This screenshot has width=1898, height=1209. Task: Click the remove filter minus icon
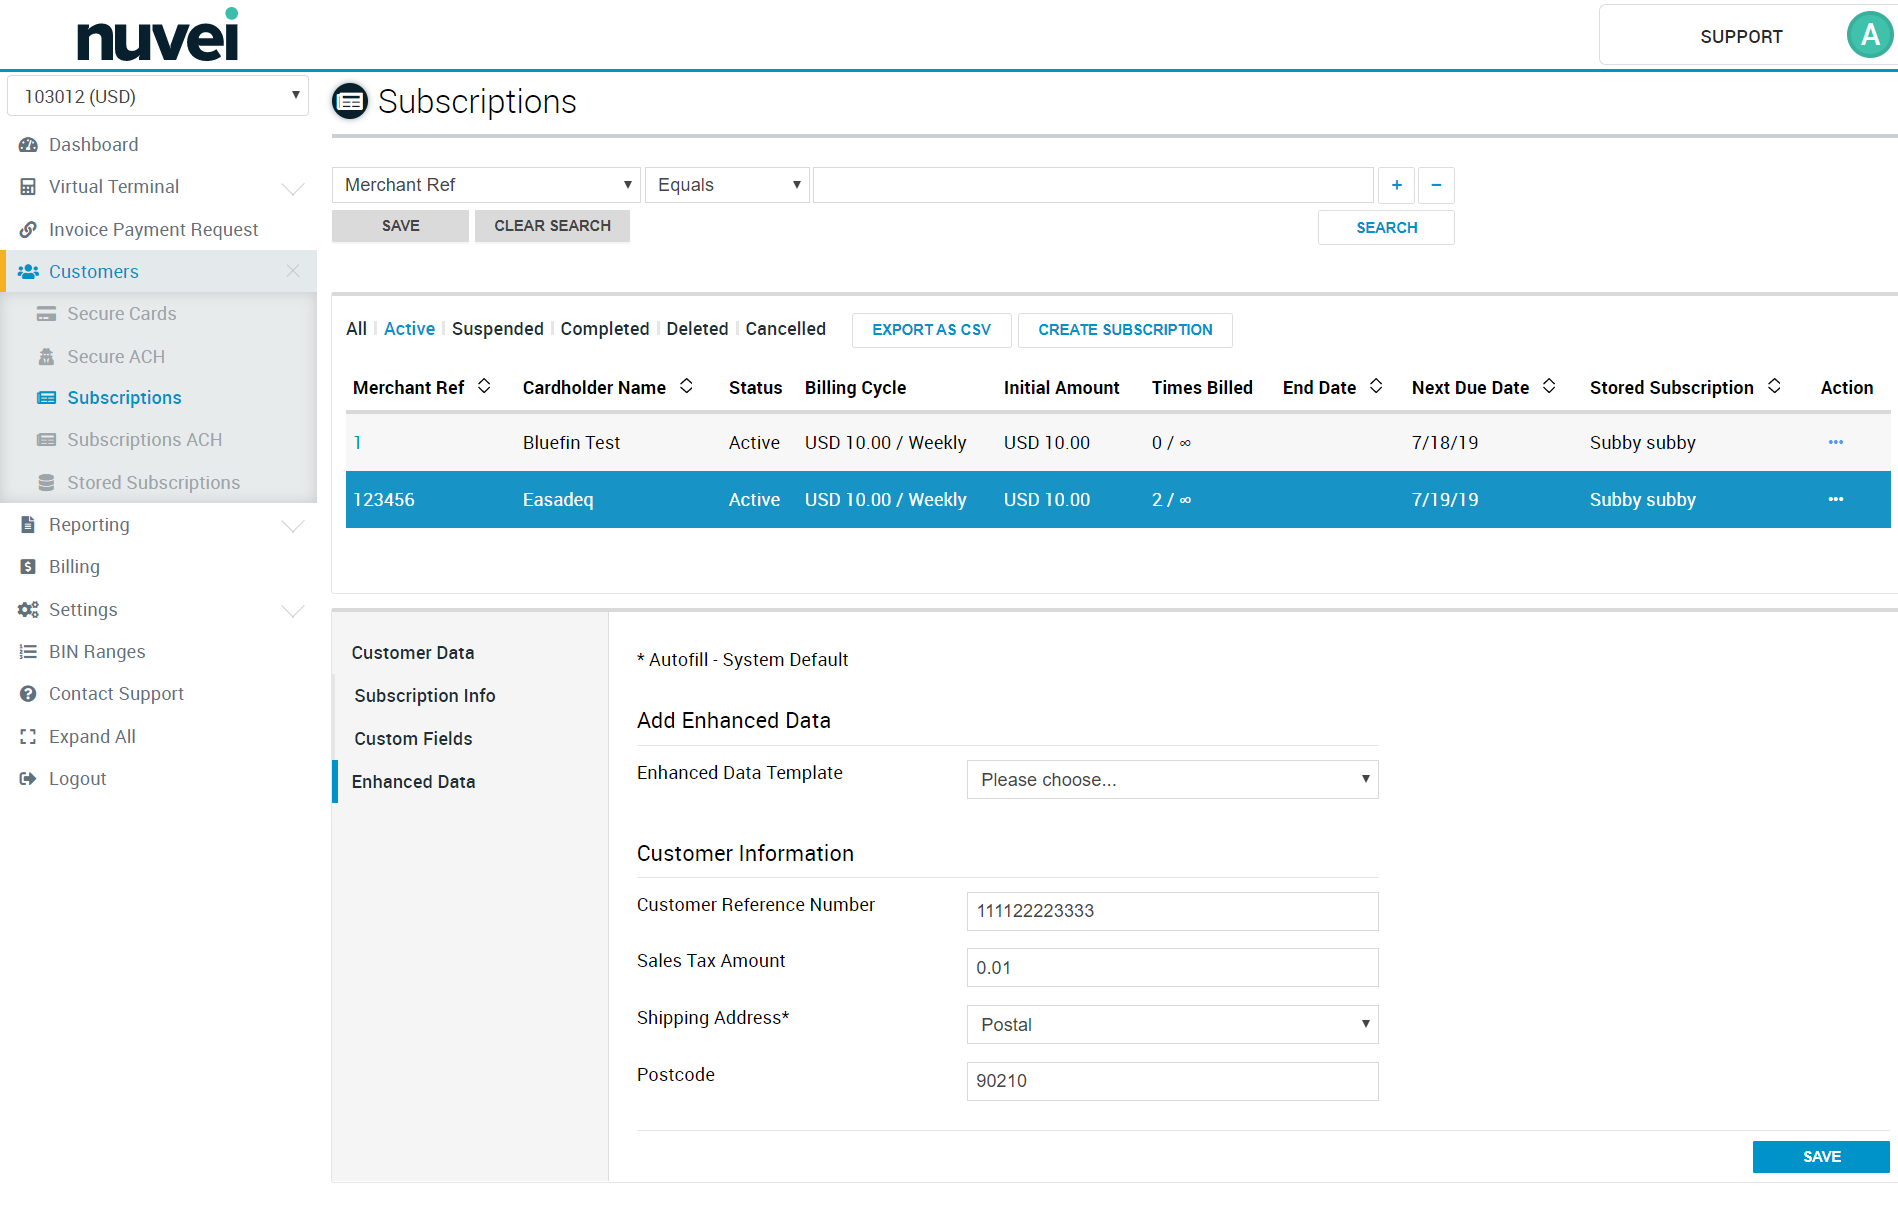coord(1436,185)
